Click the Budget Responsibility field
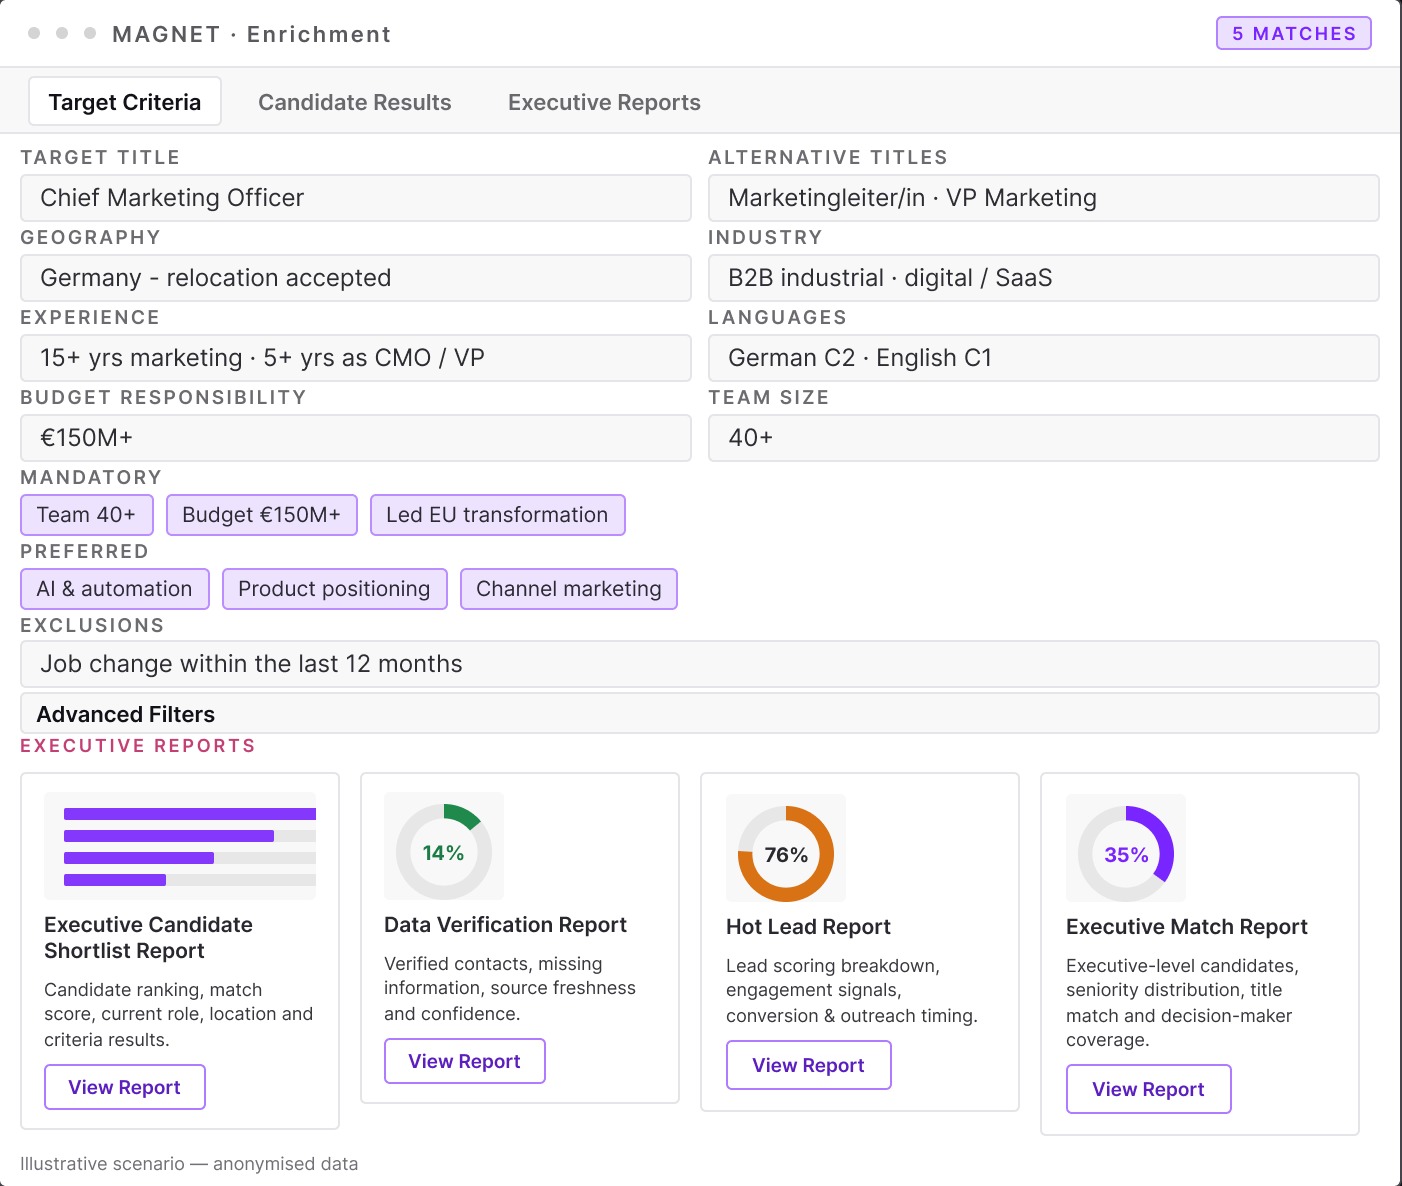 pyautogui.click(x=356, y=438)
